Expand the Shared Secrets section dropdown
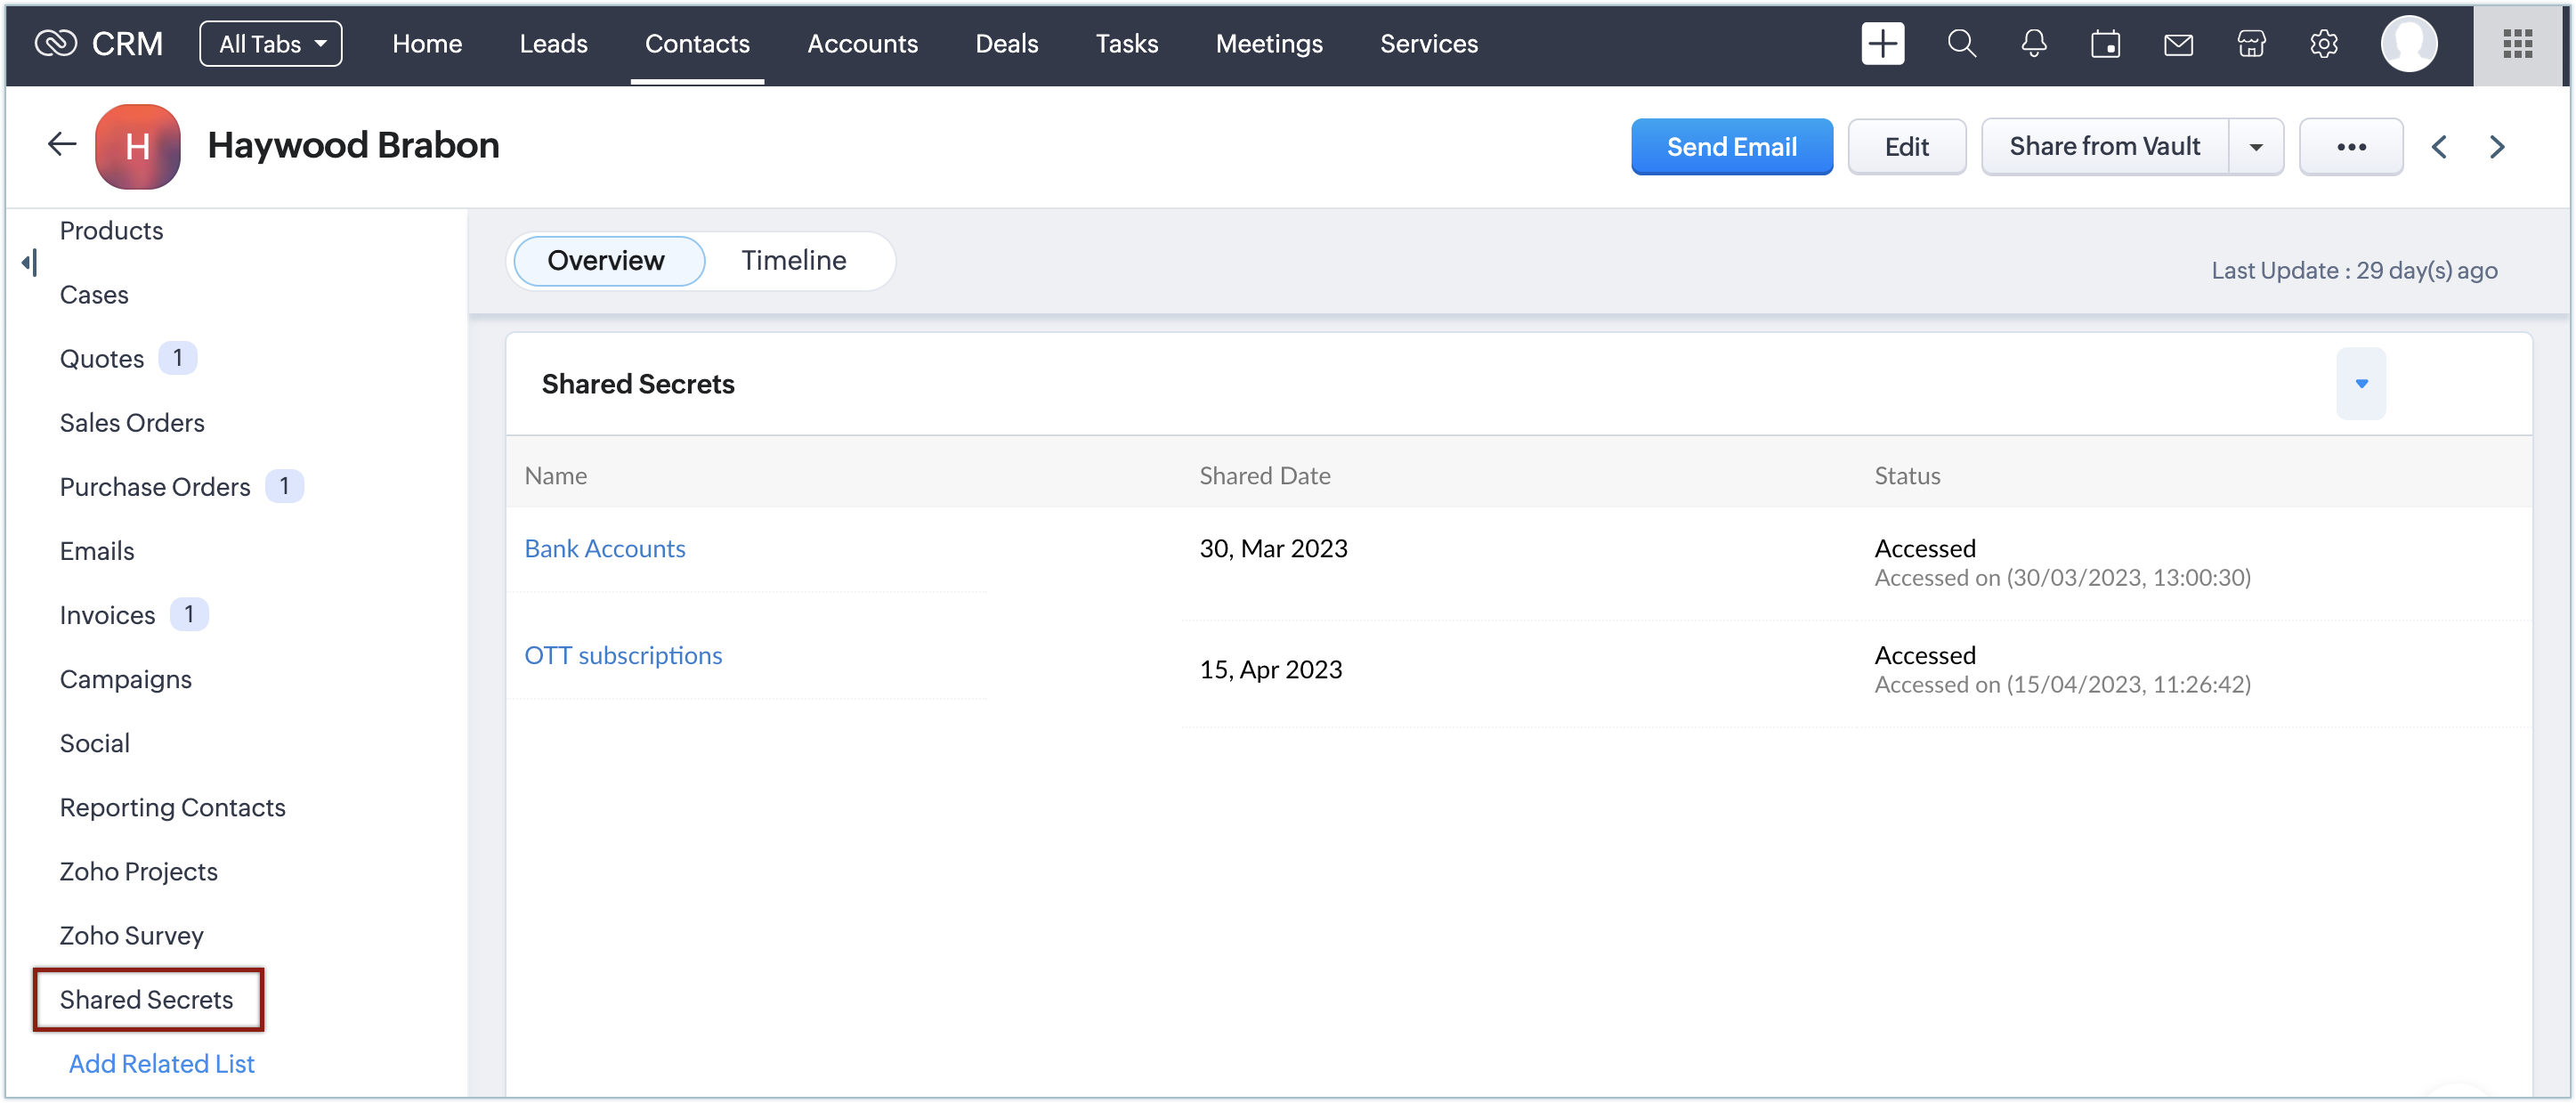 tap(2361, 384)
